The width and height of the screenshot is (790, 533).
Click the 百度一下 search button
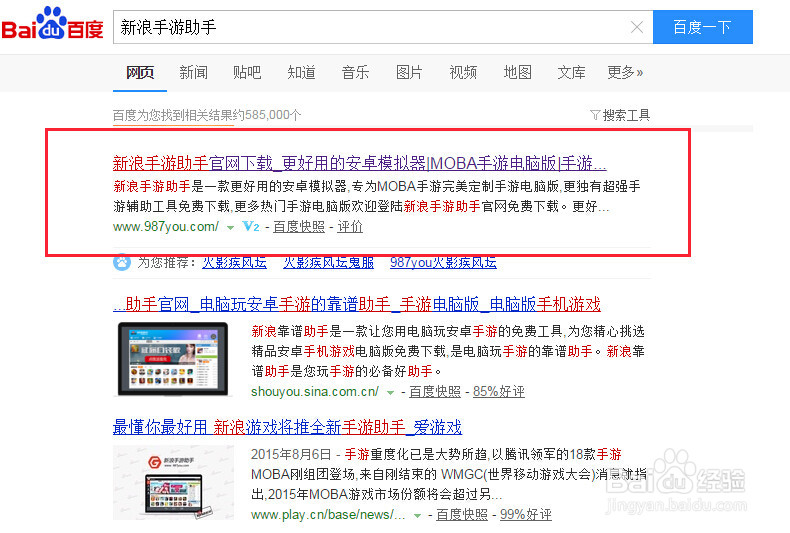[702, 27]
